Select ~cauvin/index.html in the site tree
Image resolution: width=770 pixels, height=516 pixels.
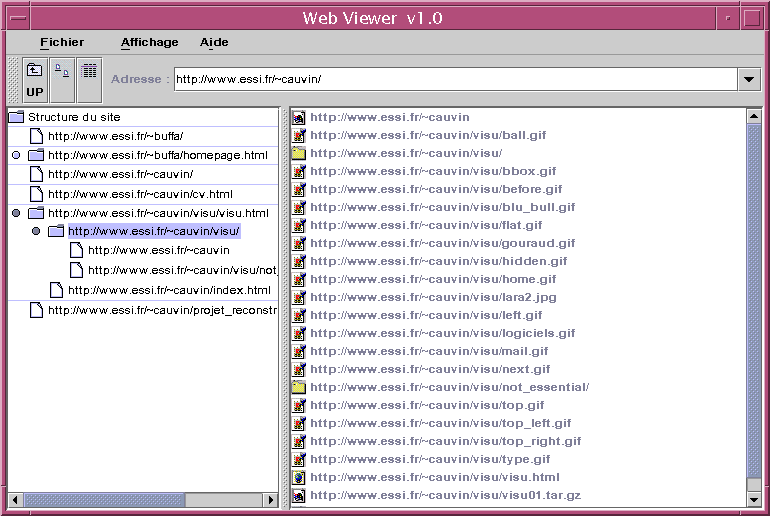click(169, 290)
